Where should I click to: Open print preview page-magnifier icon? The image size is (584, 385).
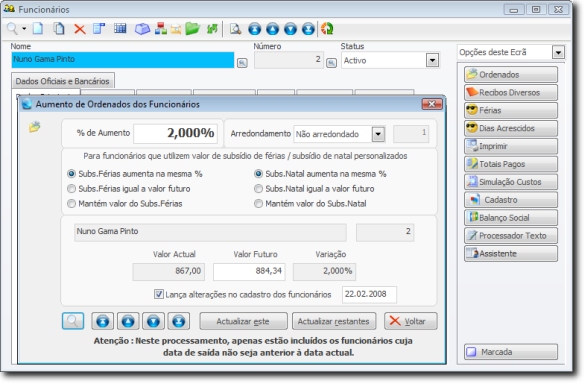pos(235,29)
